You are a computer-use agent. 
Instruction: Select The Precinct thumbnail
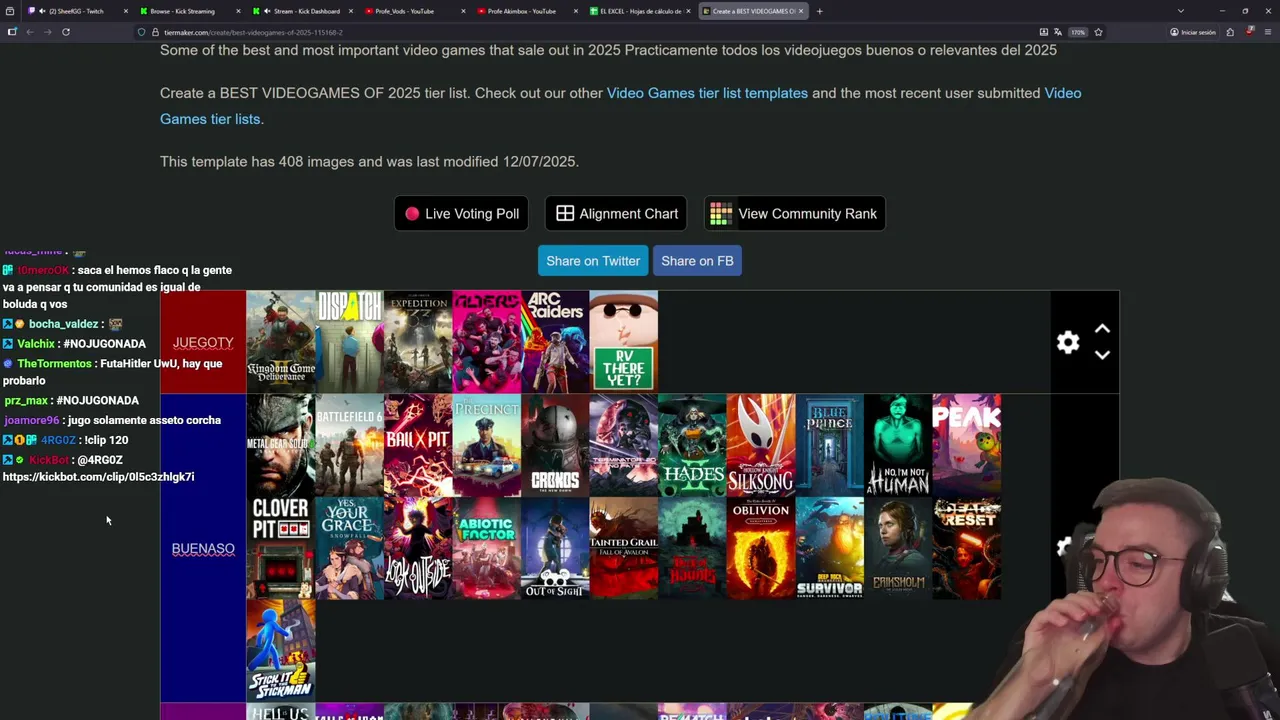click(x=487, y=445)
